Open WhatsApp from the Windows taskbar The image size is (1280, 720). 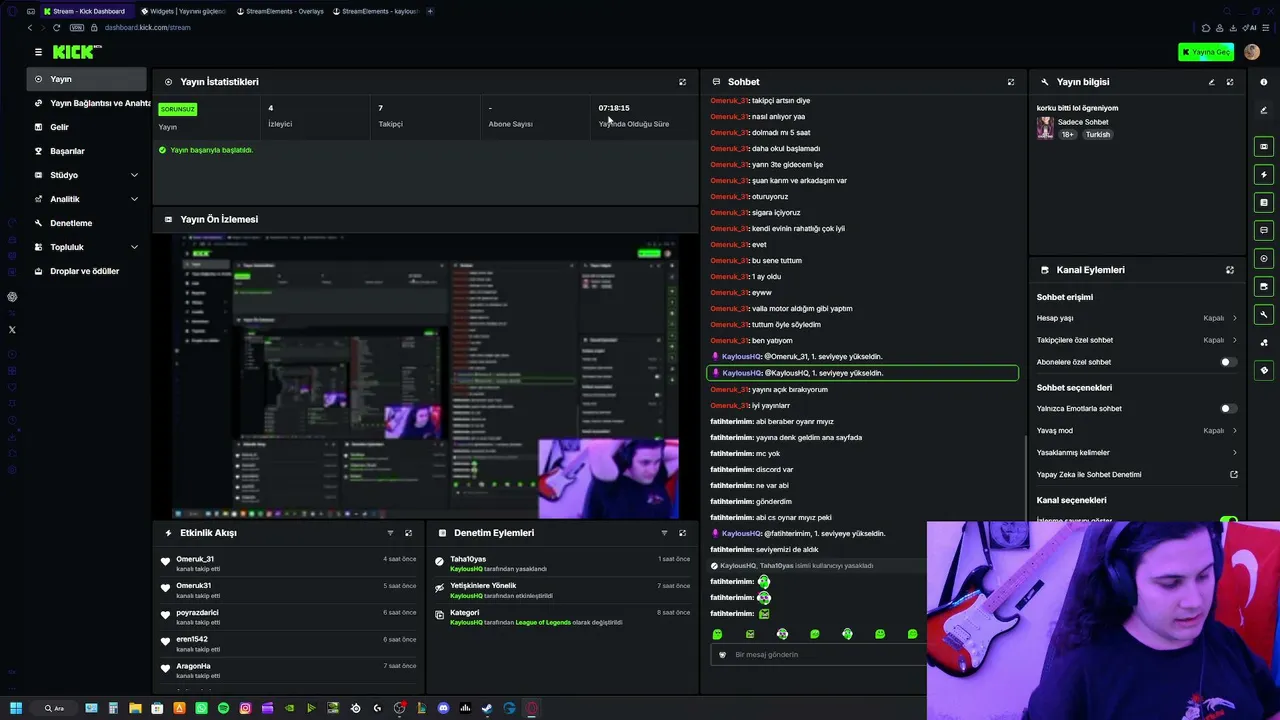[201, 708]
